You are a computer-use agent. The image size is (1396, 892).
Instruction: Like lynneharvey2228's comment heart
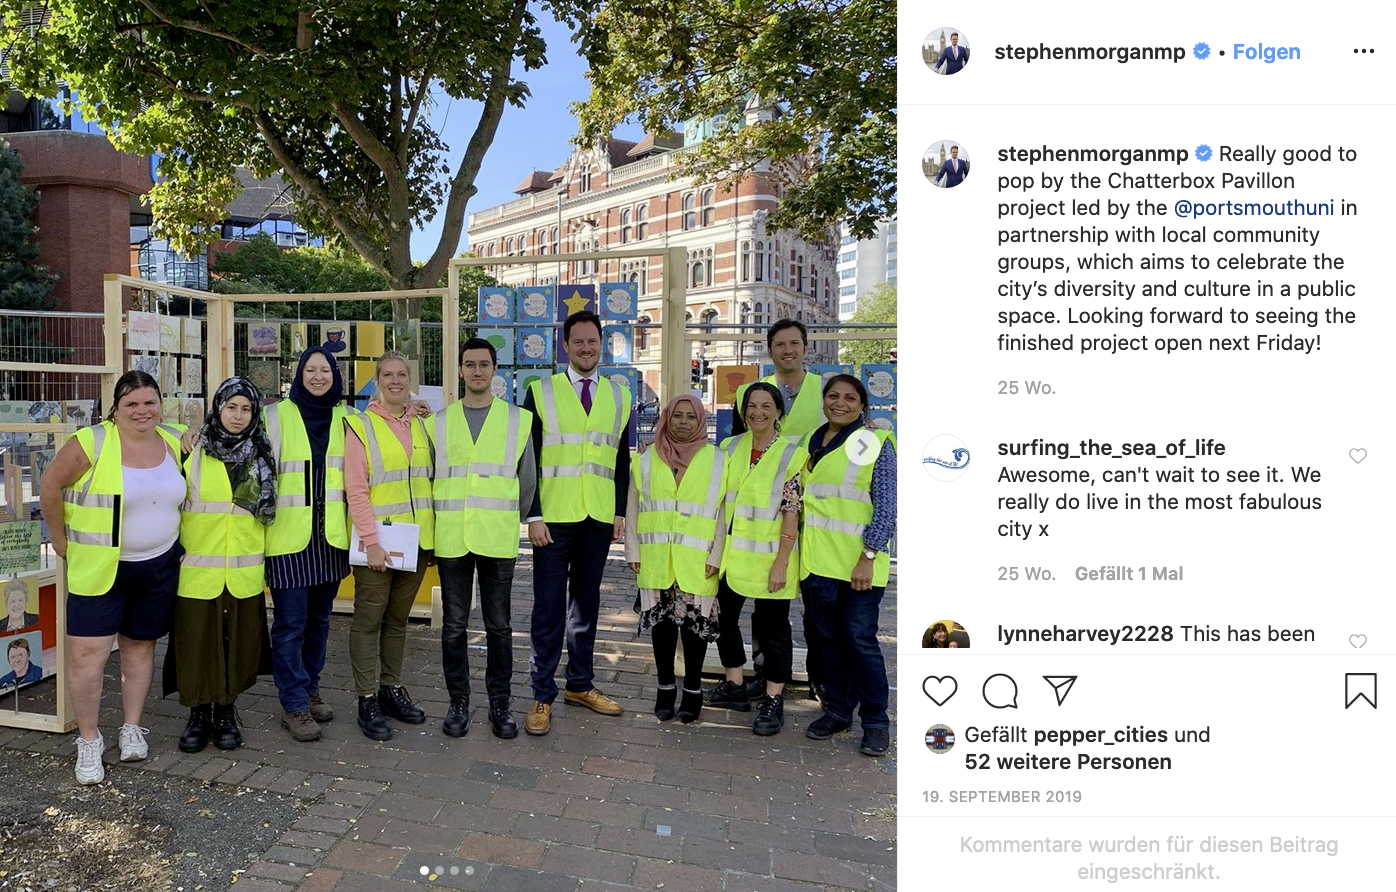point(1358,641)
